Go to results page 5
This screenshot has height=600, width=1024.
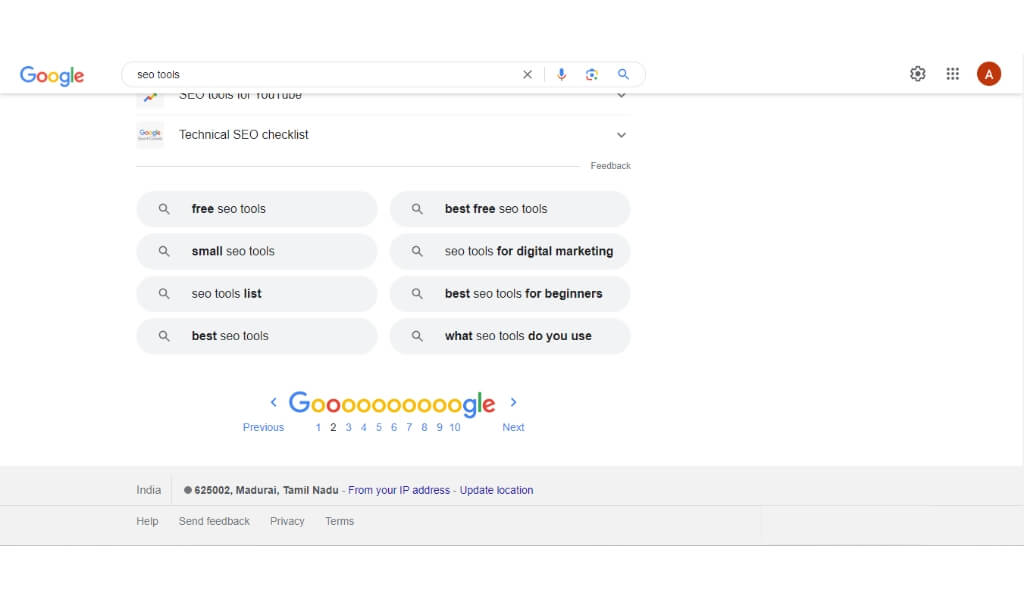[x=379, y=428]
